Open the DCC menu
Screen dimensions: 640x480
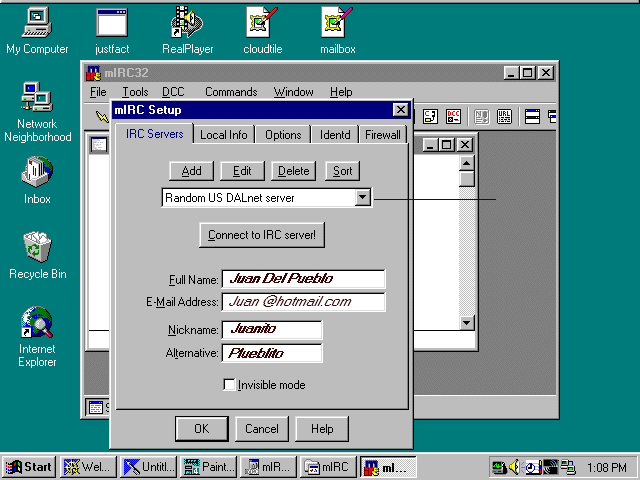click(x=173, y=92)
